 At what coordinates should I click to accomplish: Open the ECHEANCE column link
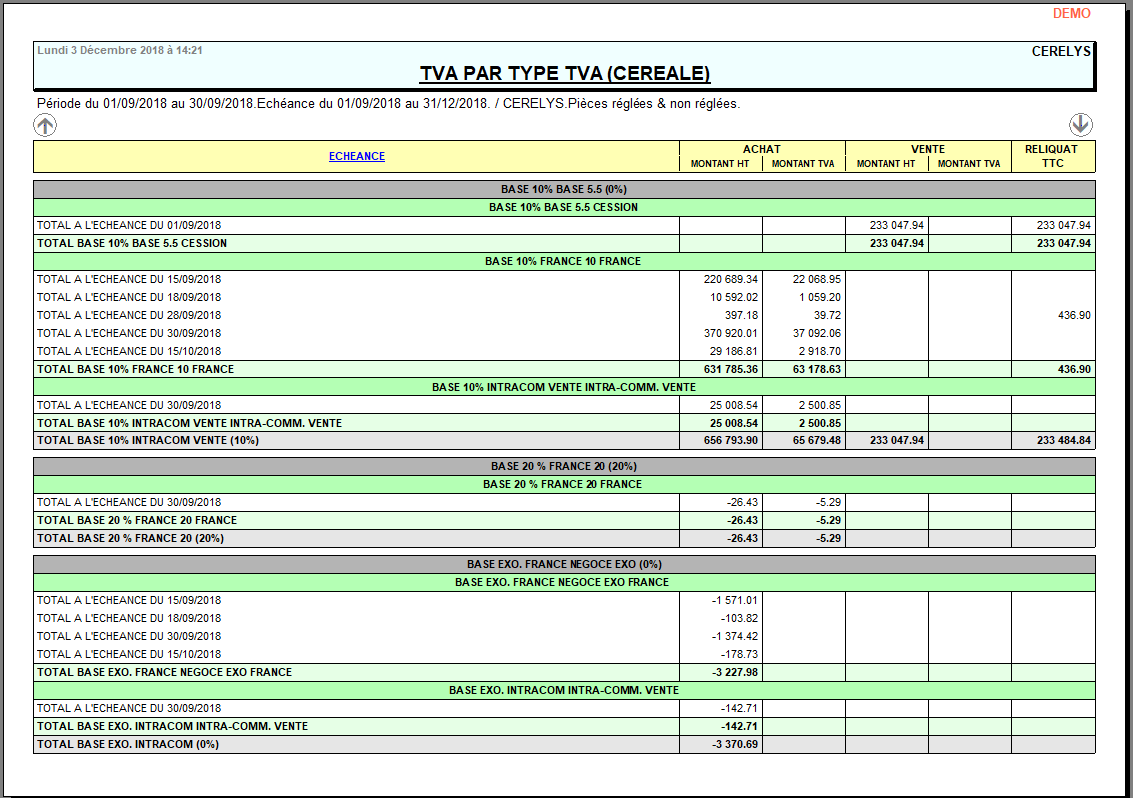pyautogui.click(x=357, y=156)
